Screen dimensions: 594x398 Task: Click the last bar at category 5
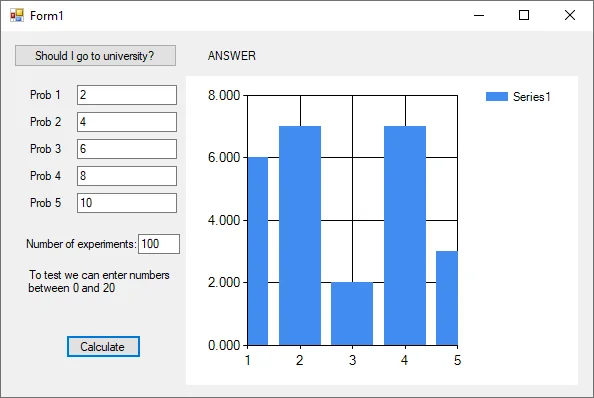[447, 298]
